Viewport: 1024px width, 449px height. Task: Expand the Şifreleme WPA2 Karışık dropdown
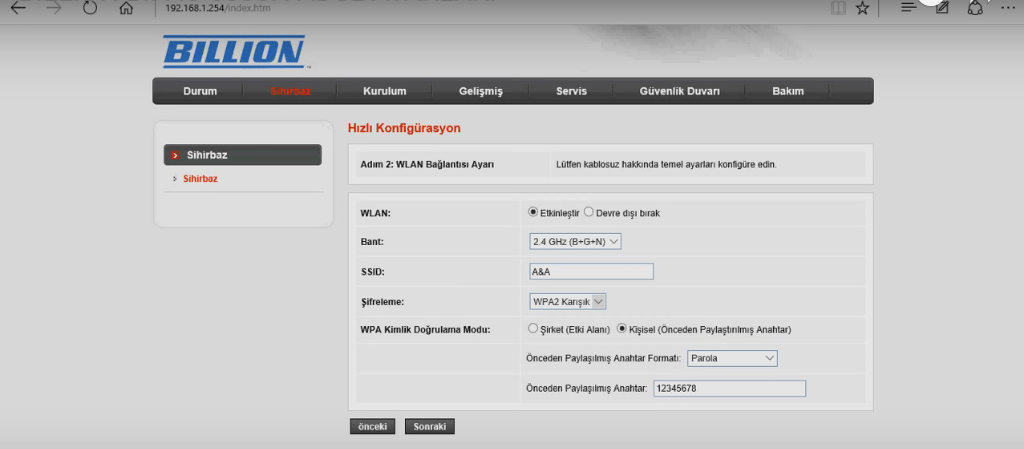(x=567, y=300)
